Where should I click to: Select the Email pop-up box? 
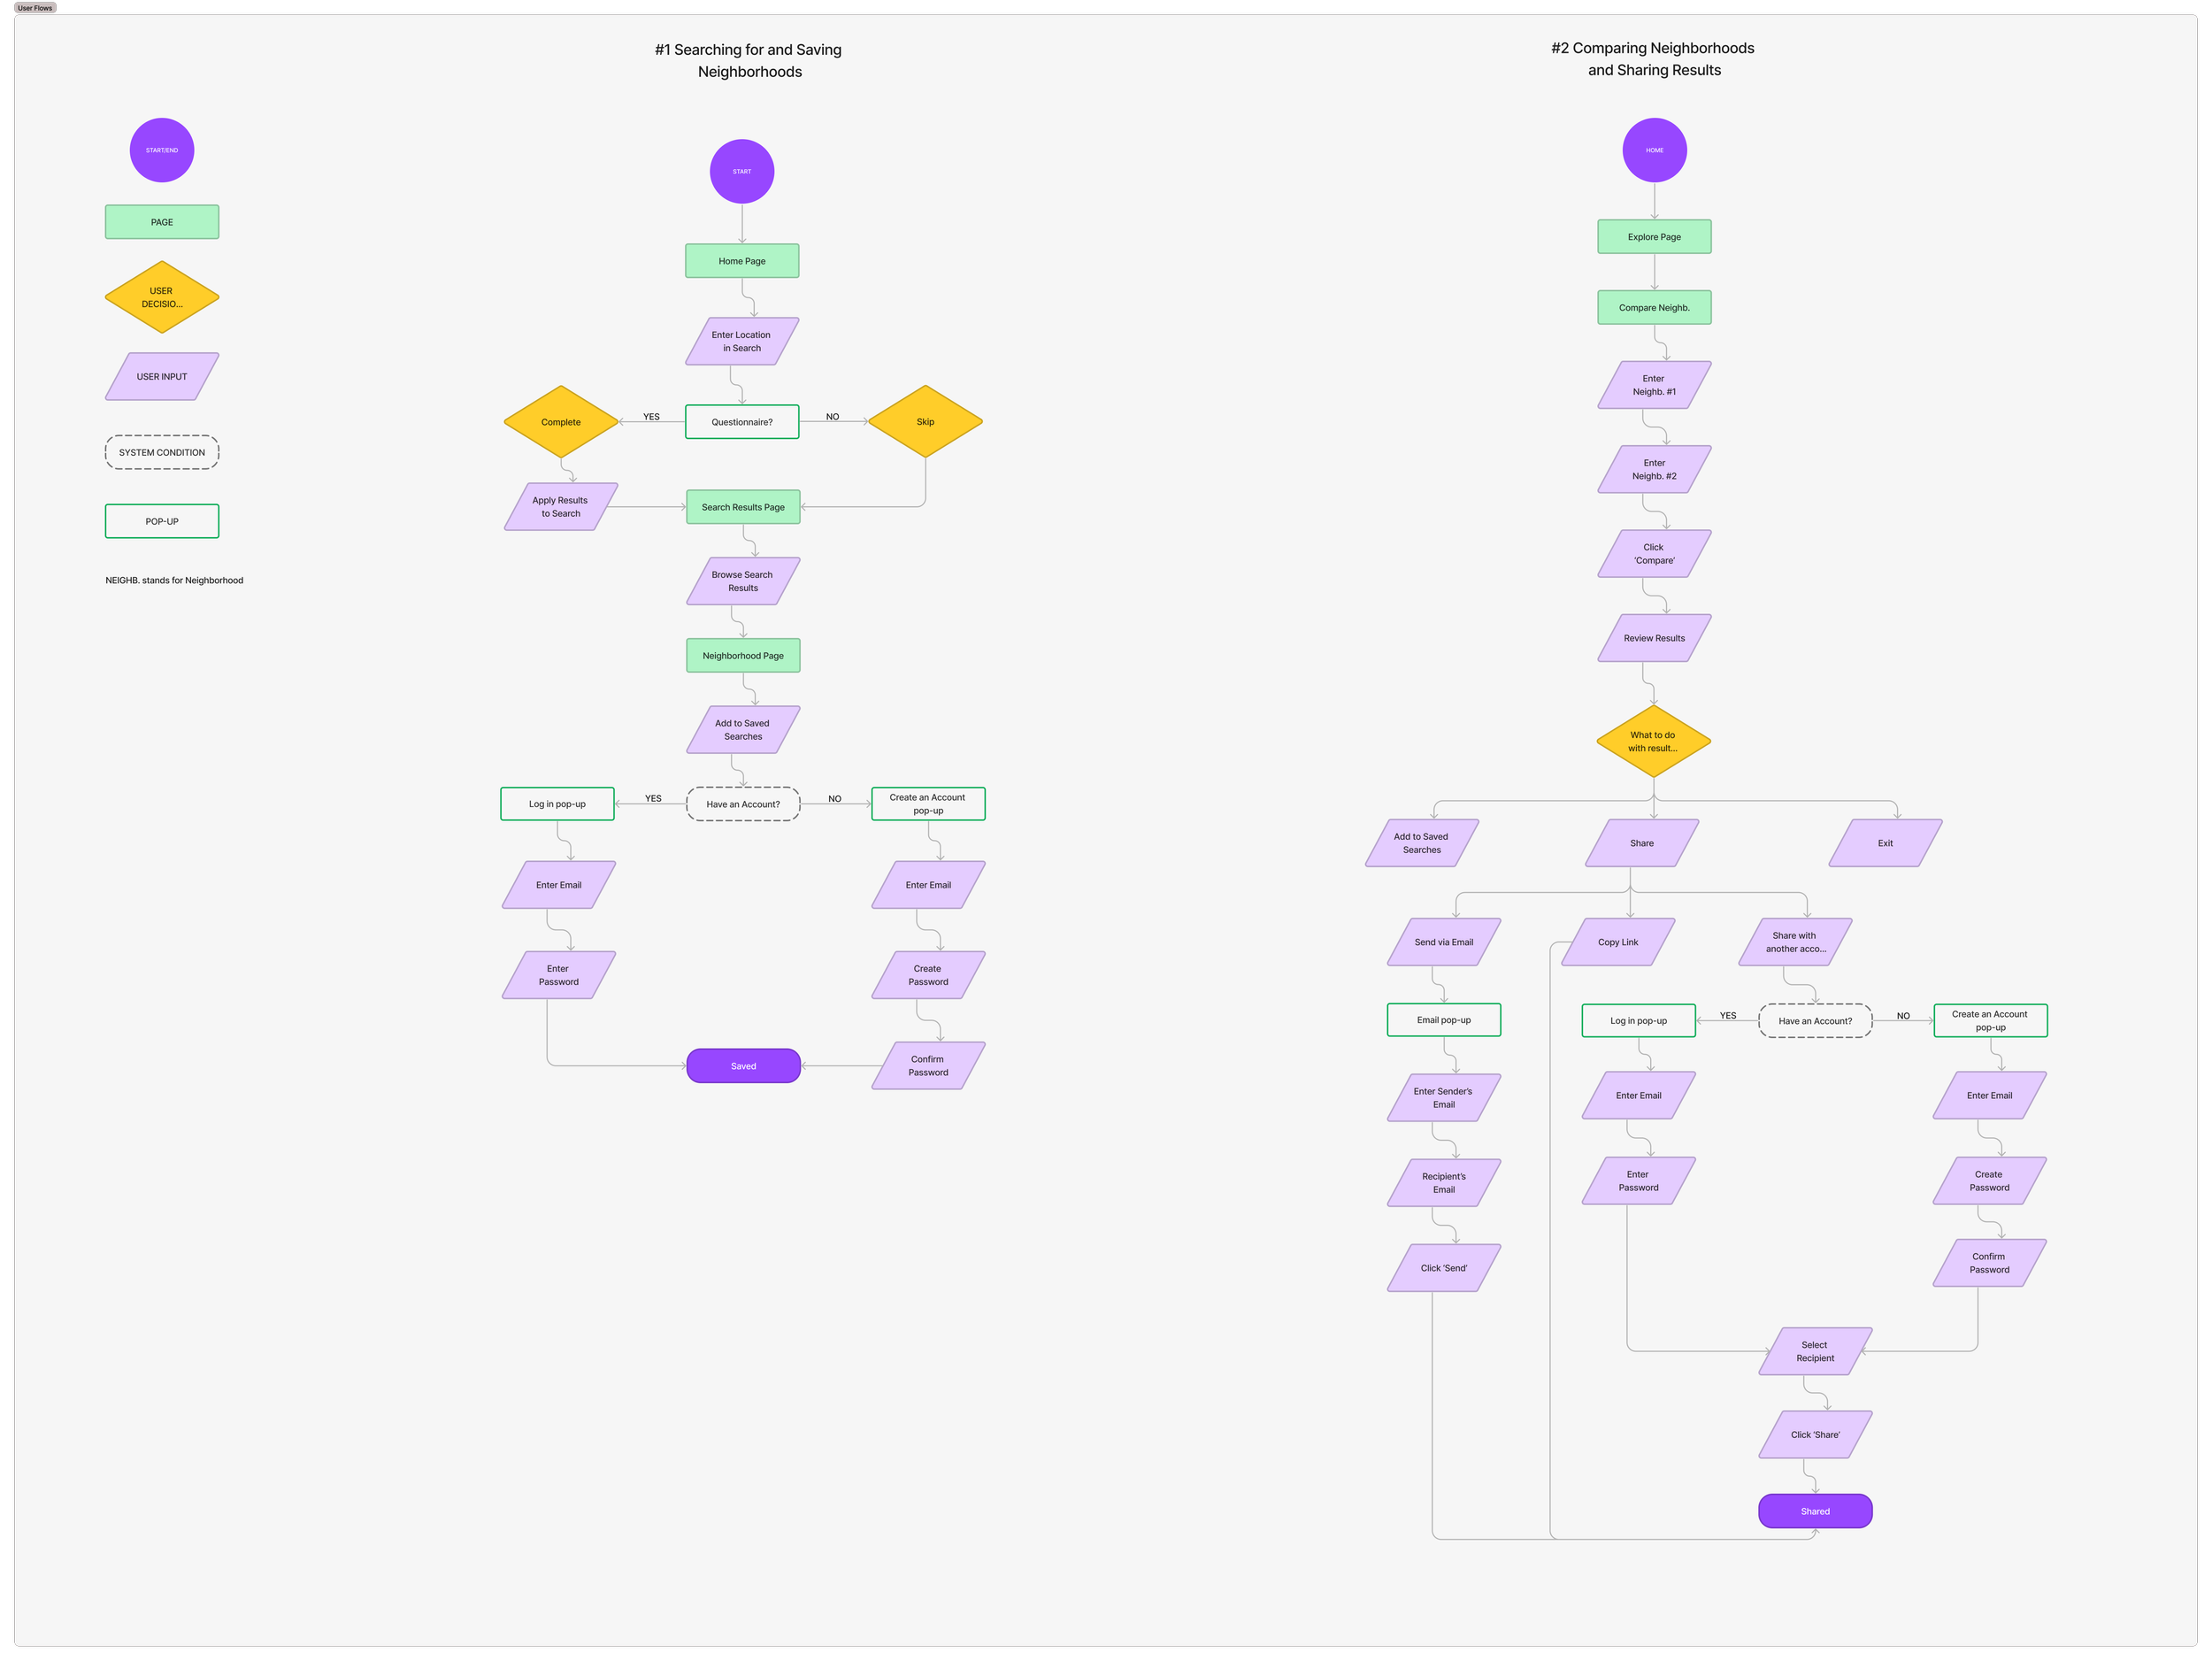[x=1443, y=1020]
